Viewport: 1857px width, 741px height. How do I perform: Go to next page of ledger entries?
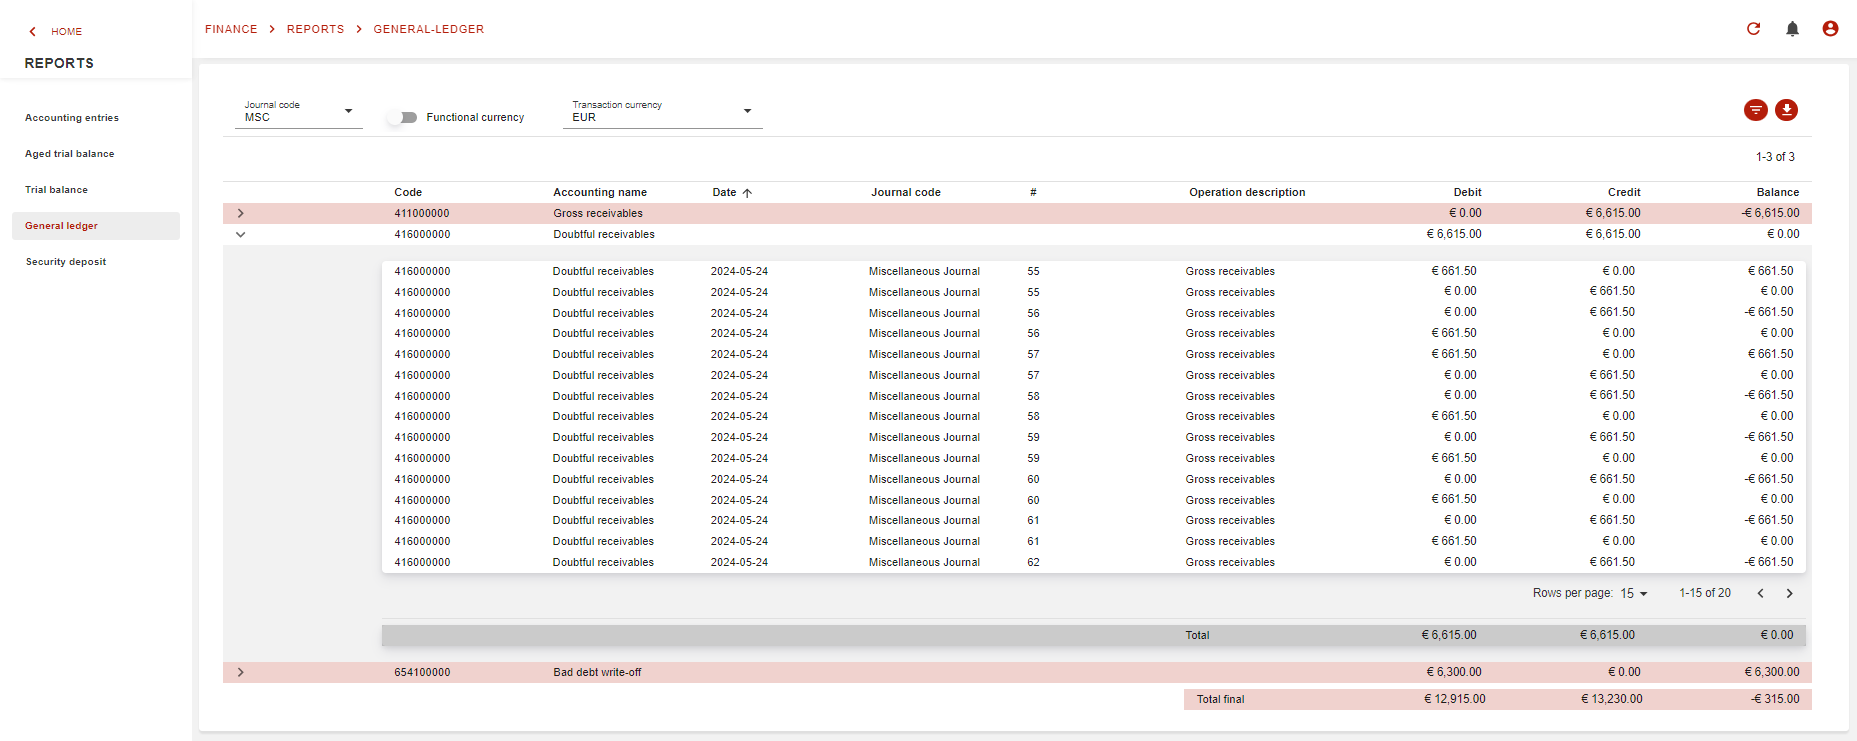pyautogui.click(x=1789, y=593)
